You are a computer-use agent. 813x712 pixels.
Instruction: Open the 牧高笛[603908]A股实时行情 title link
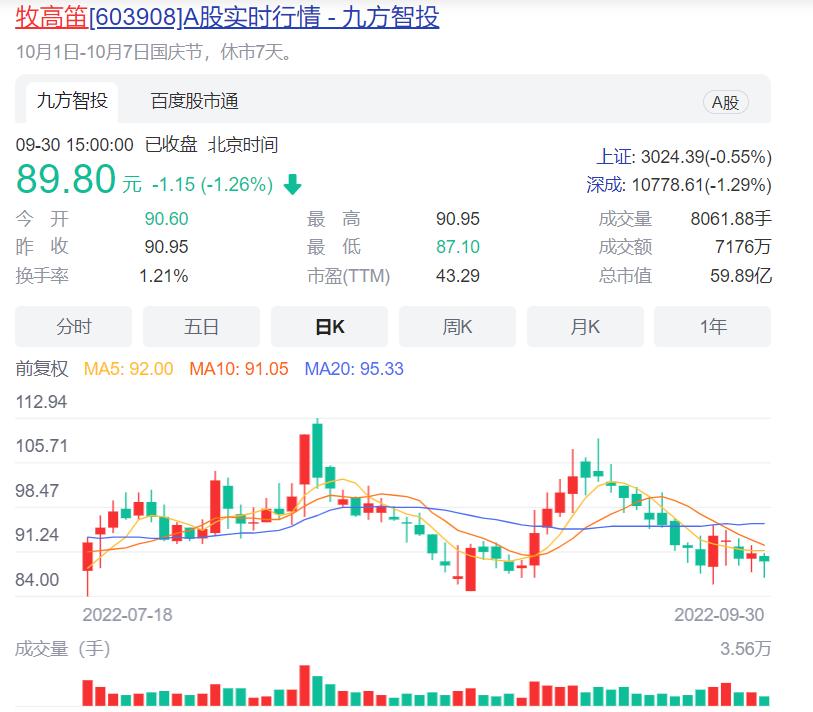click(x=227, y=17)
